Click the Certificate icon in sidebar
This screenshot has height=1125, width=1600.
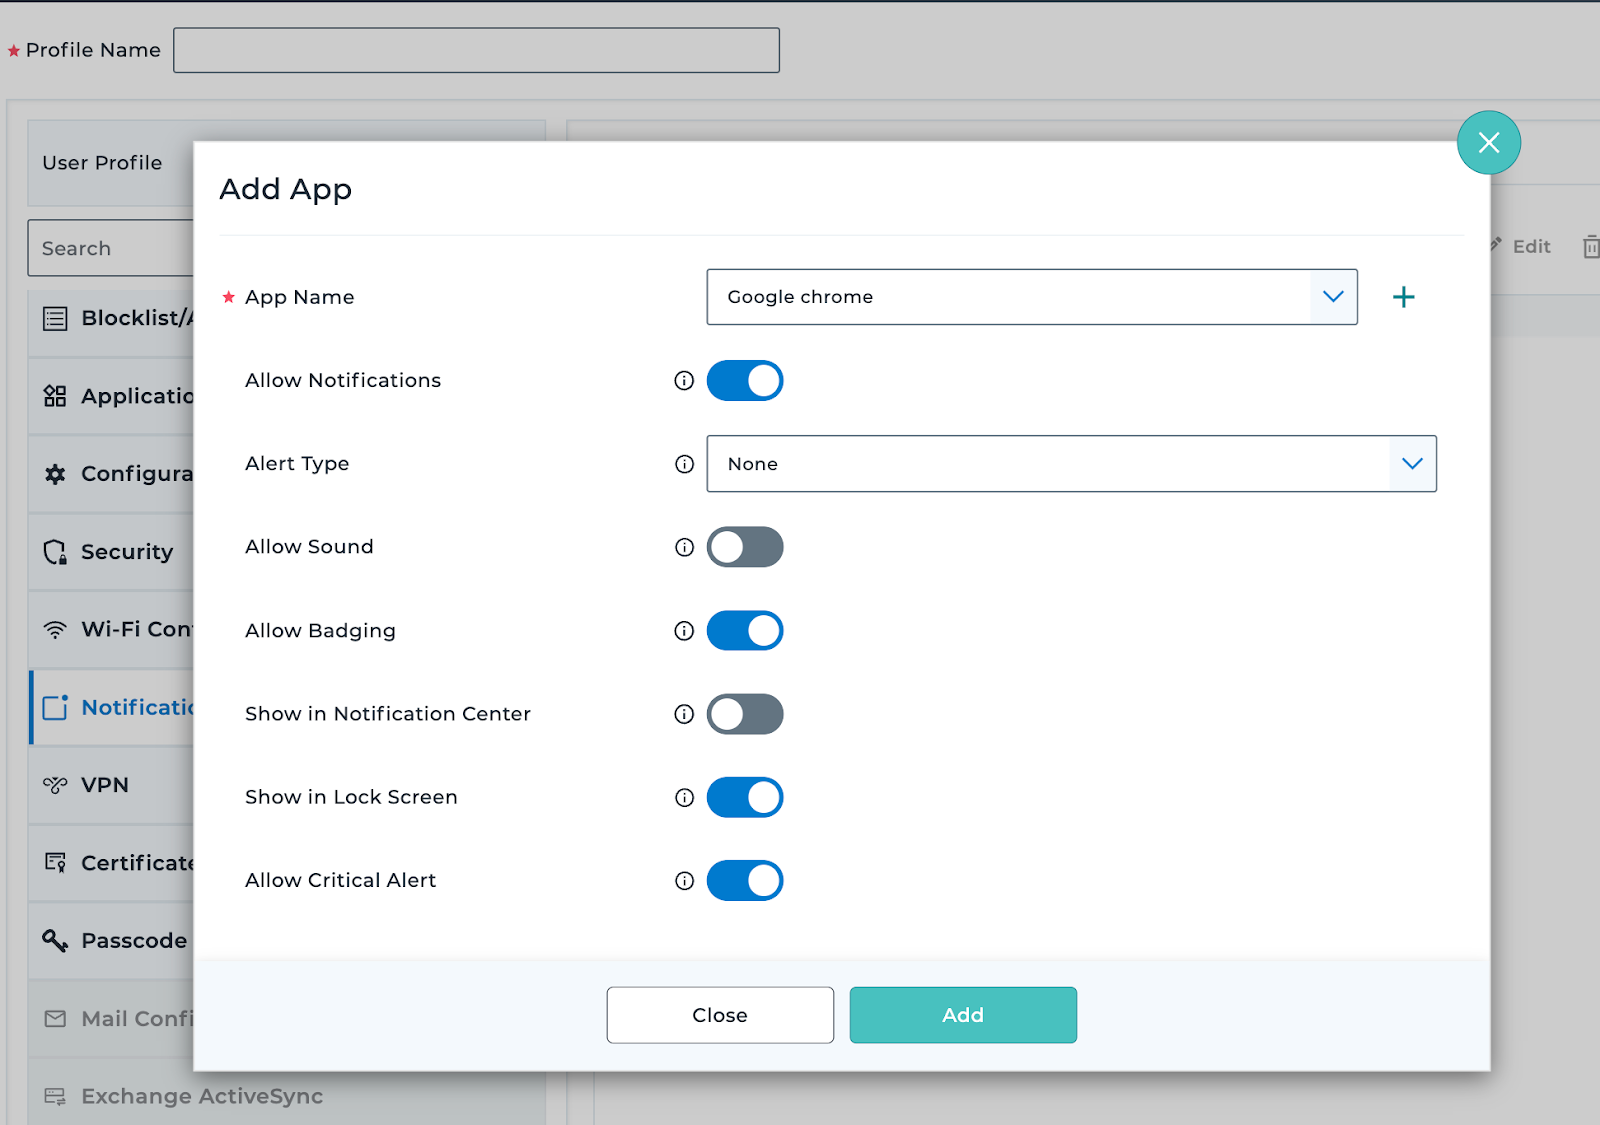(55, 863)
